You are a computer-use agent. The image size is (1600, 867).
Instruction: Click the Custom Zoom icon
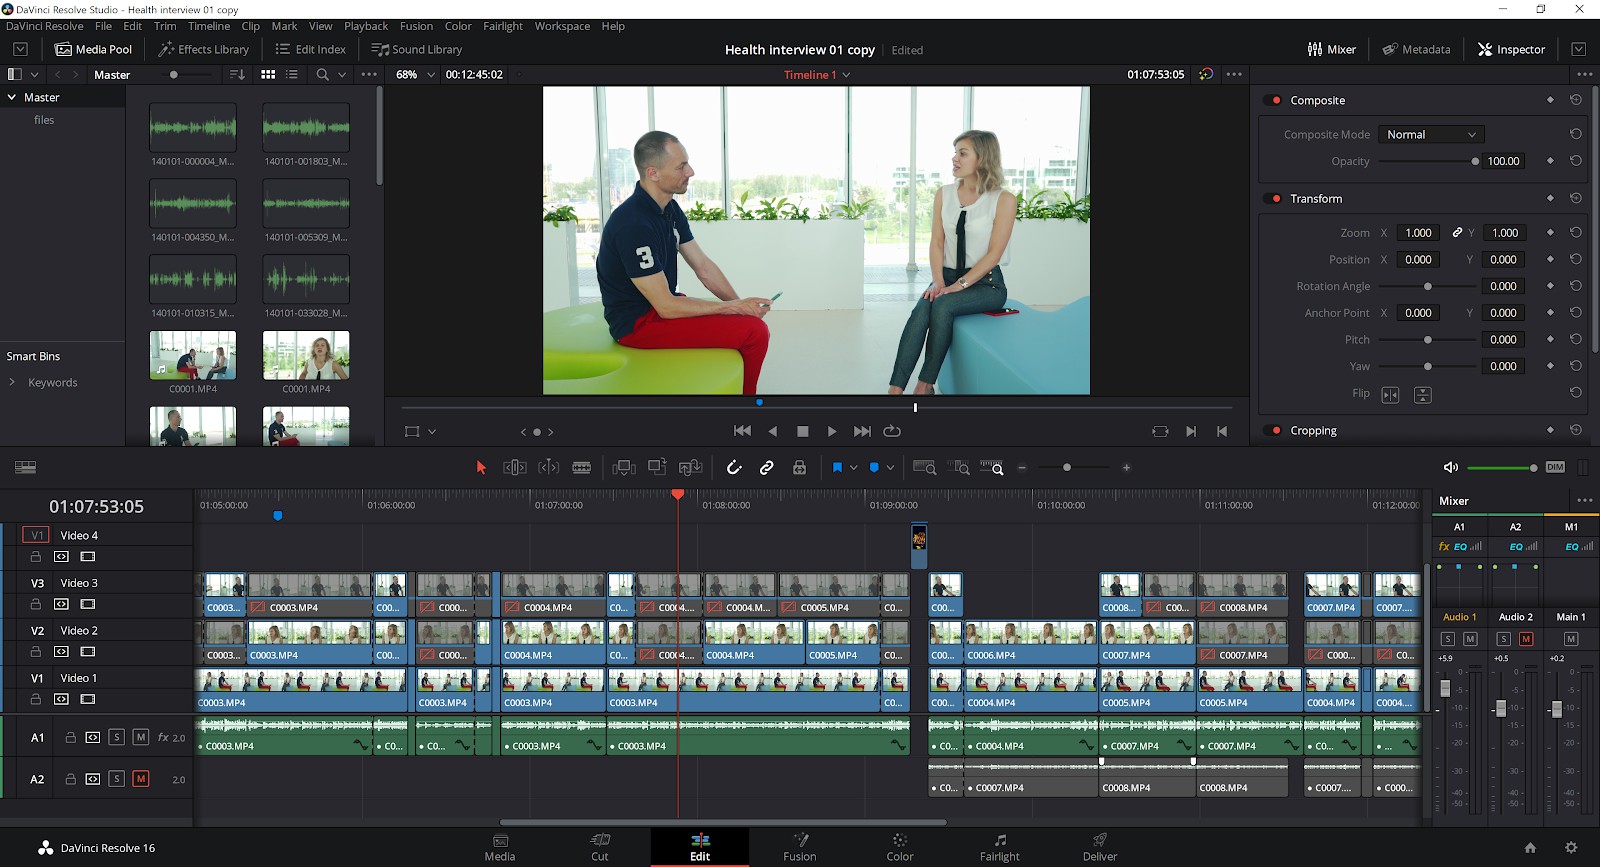point(992,467)
